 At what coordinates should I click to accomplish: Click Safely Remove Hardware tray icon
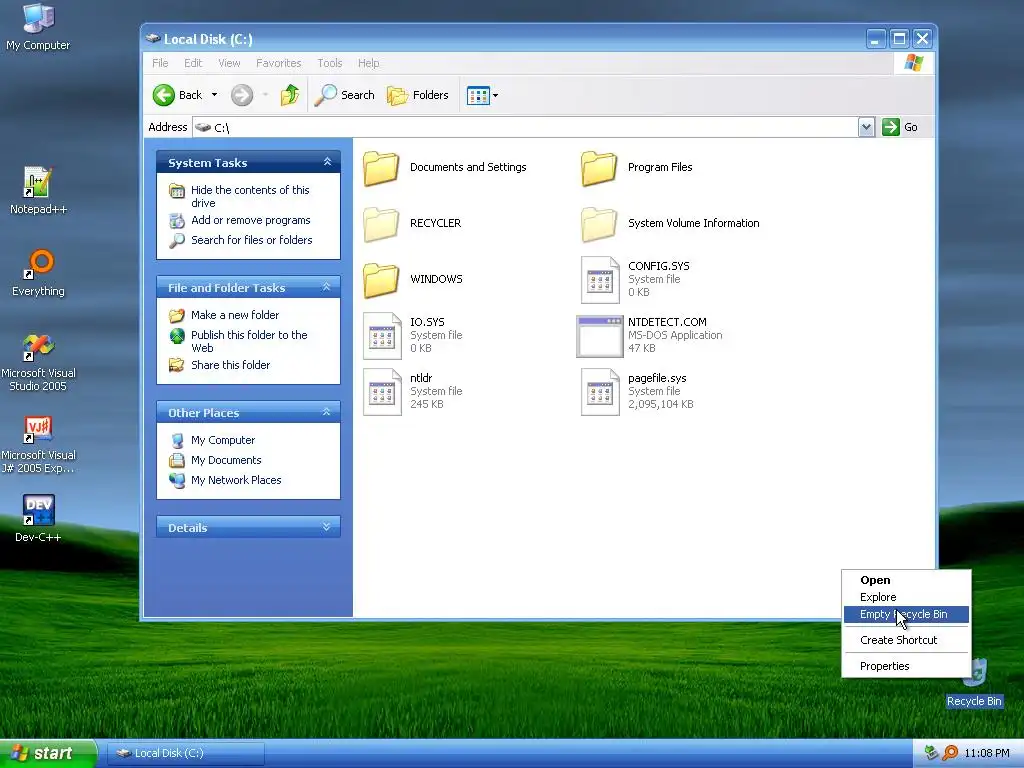pyautogui.click(x=932, y=753)
